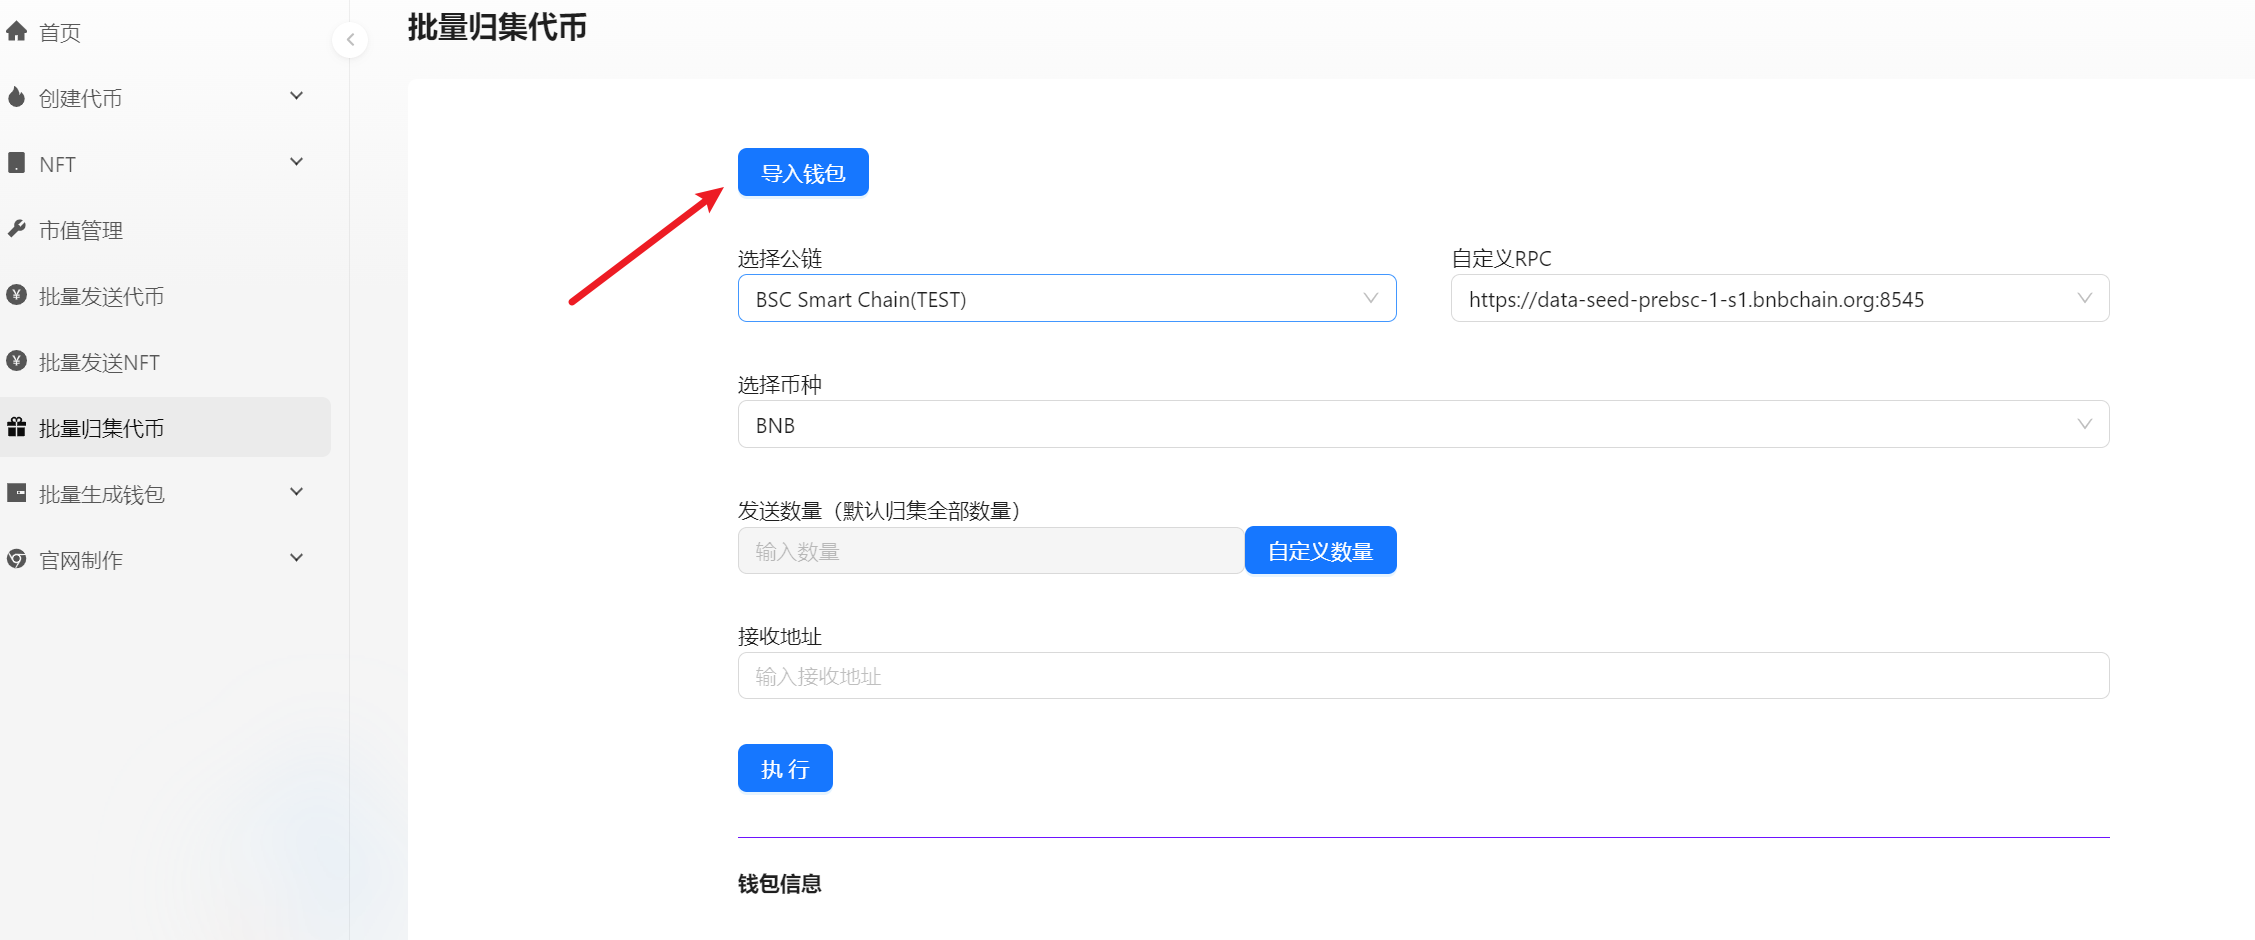Open 市值管理 menu item
This screenshot has height=940, width=2255.
[81, 230]
